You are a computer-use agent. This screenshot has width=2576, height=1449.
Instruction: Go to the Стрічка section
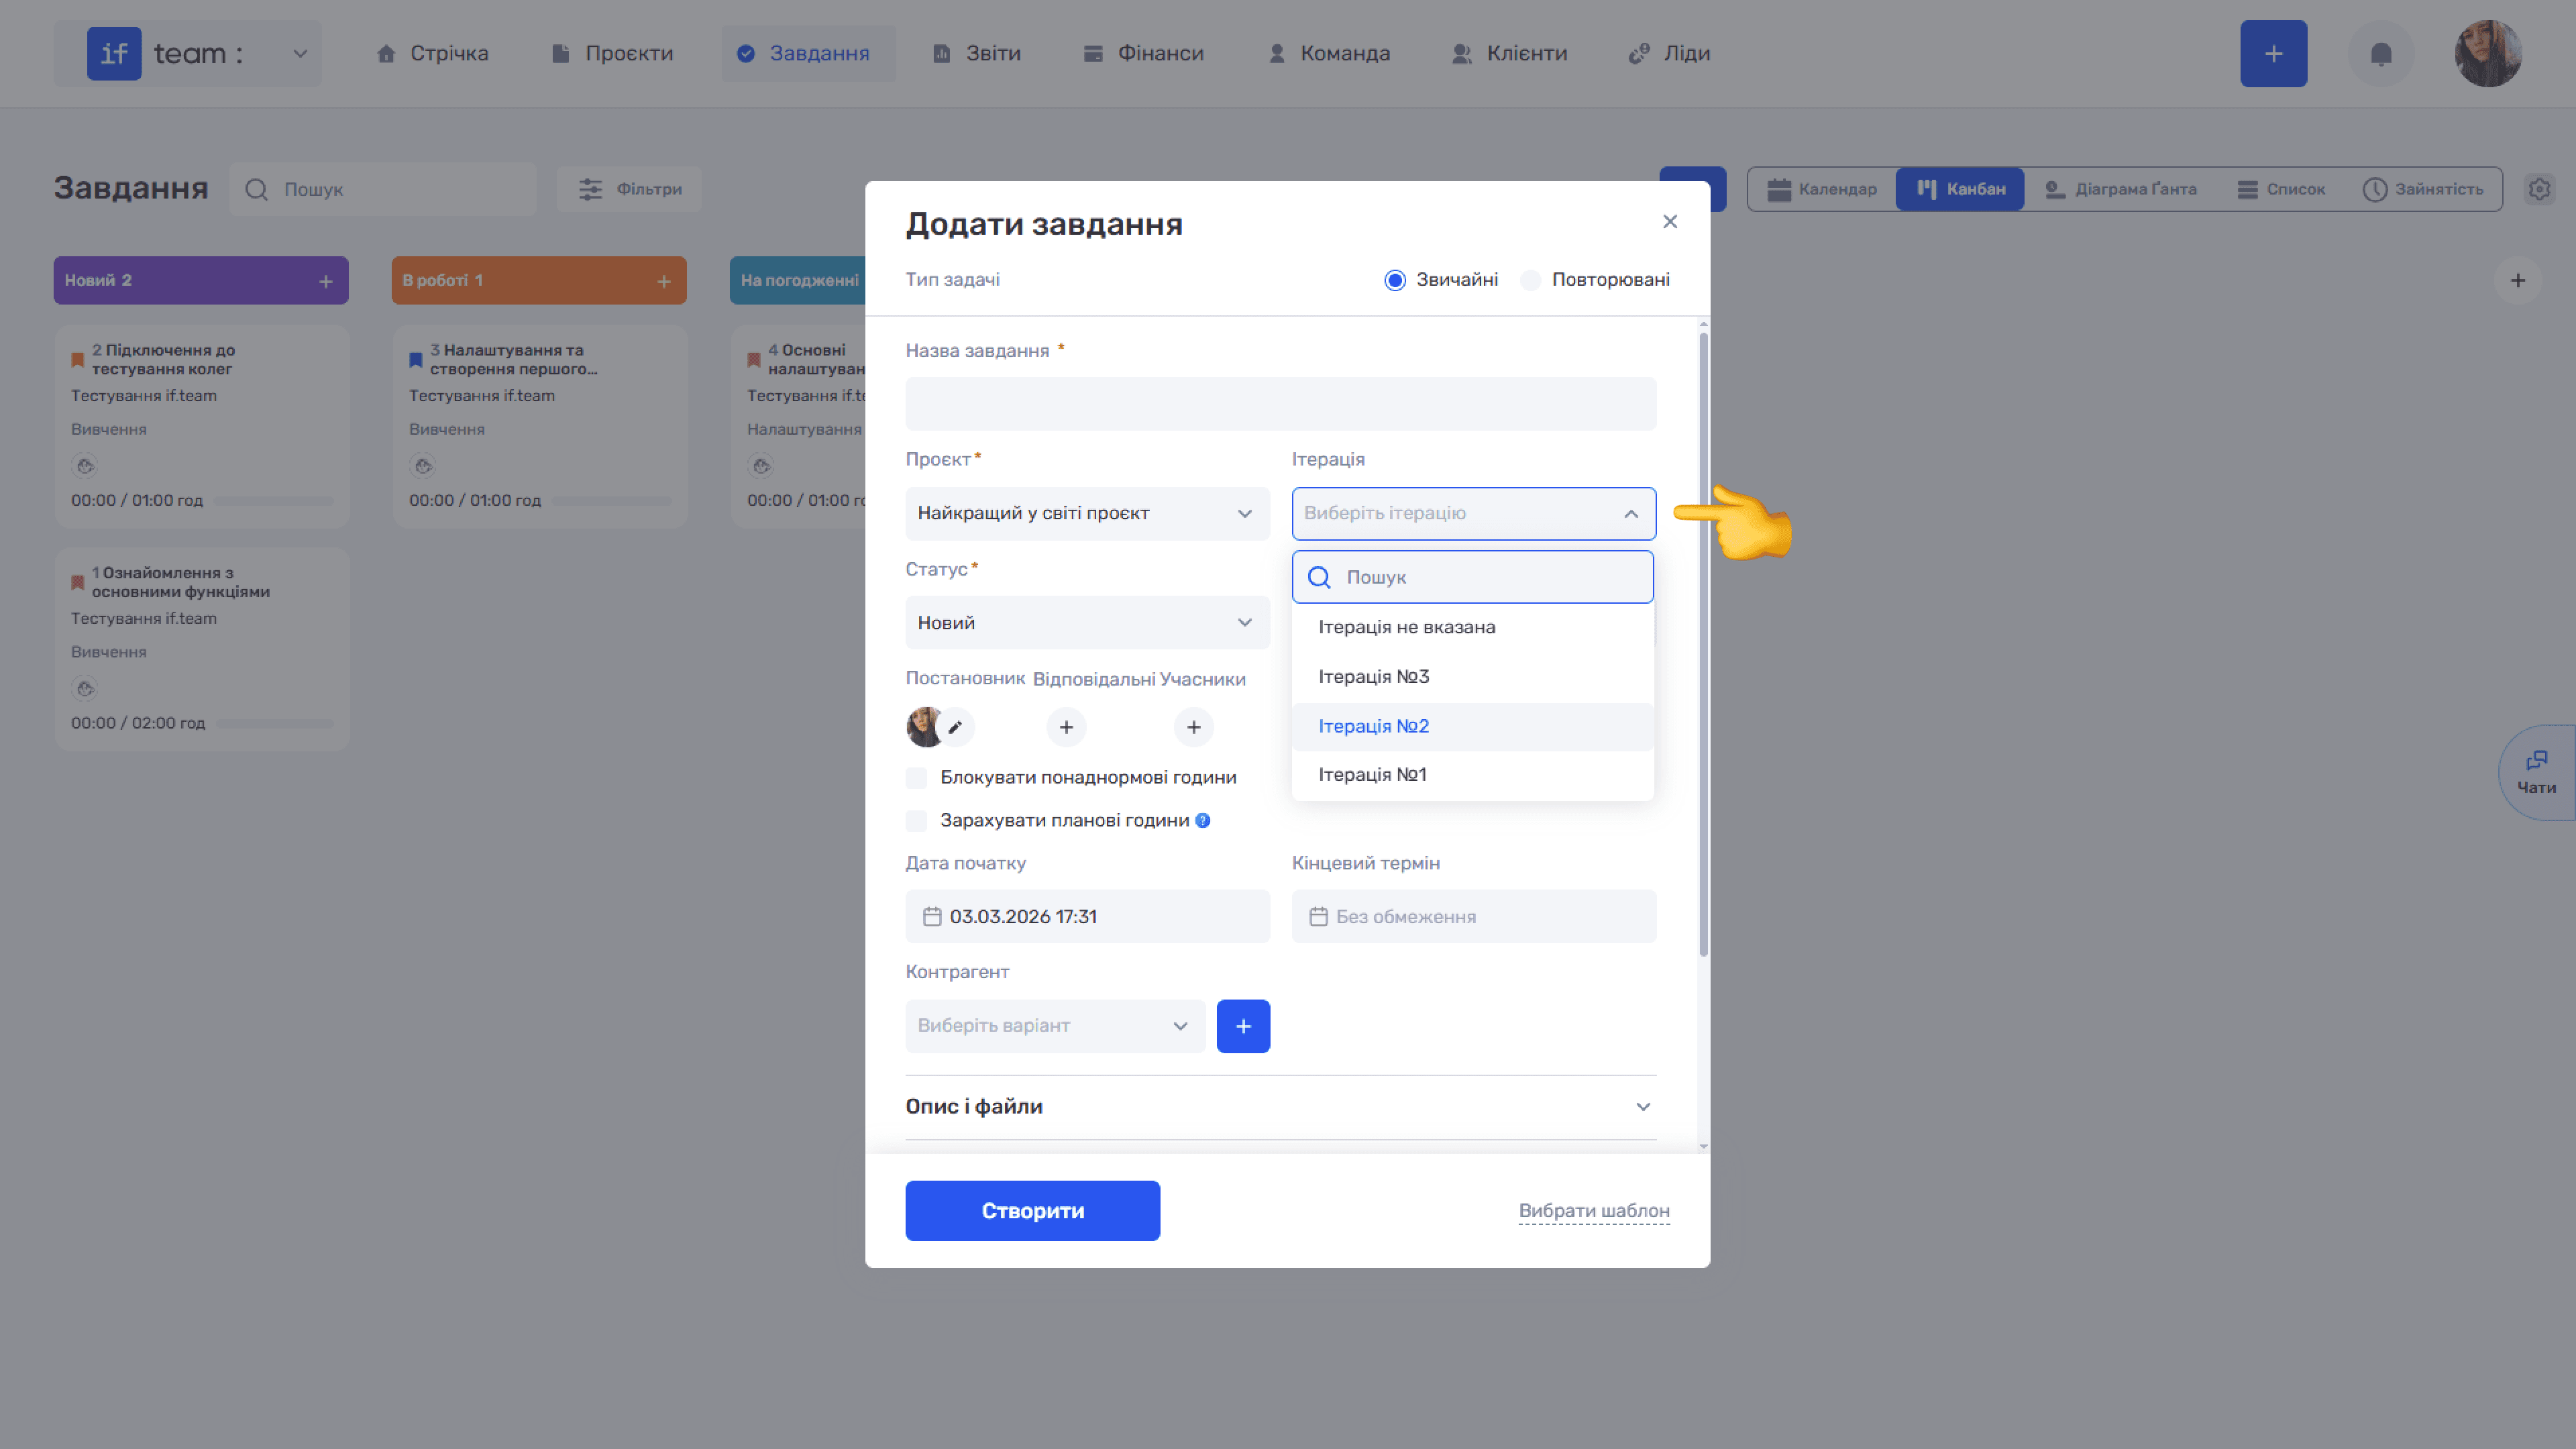coord(433,54)
